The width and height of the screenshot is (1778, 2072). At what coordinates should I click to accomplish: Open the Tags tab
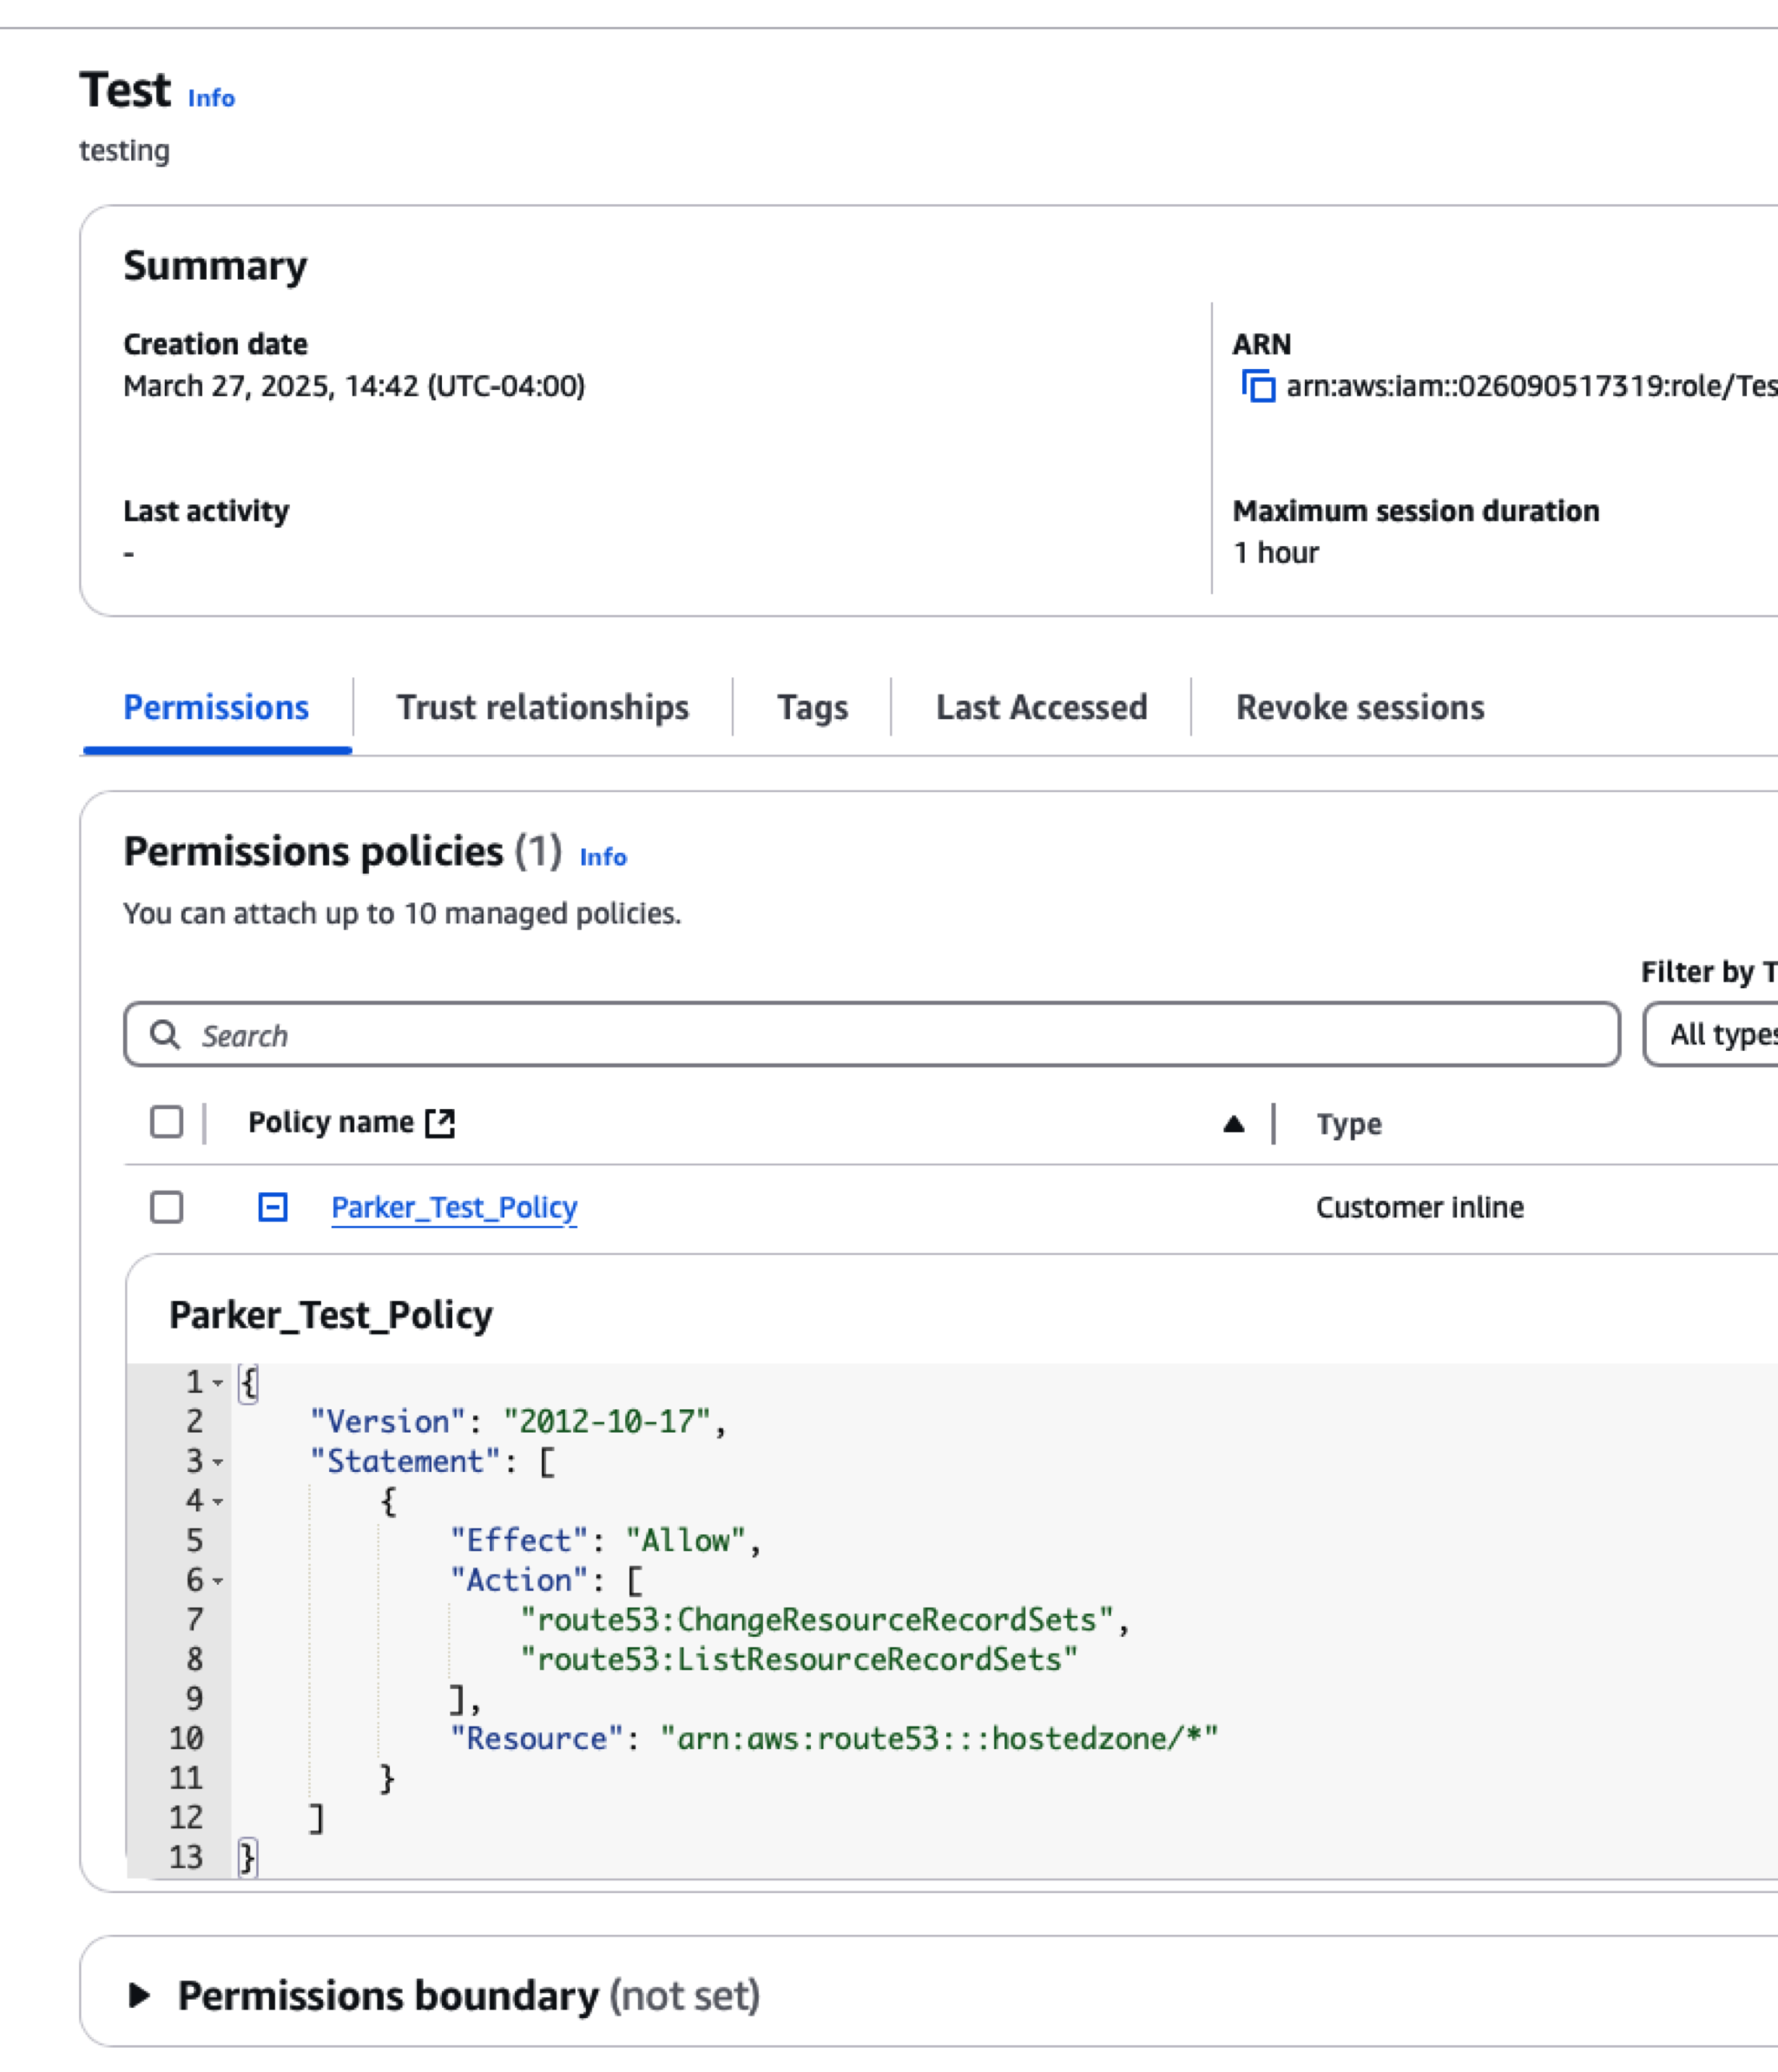pyautogui.click(x=812, y=708)
